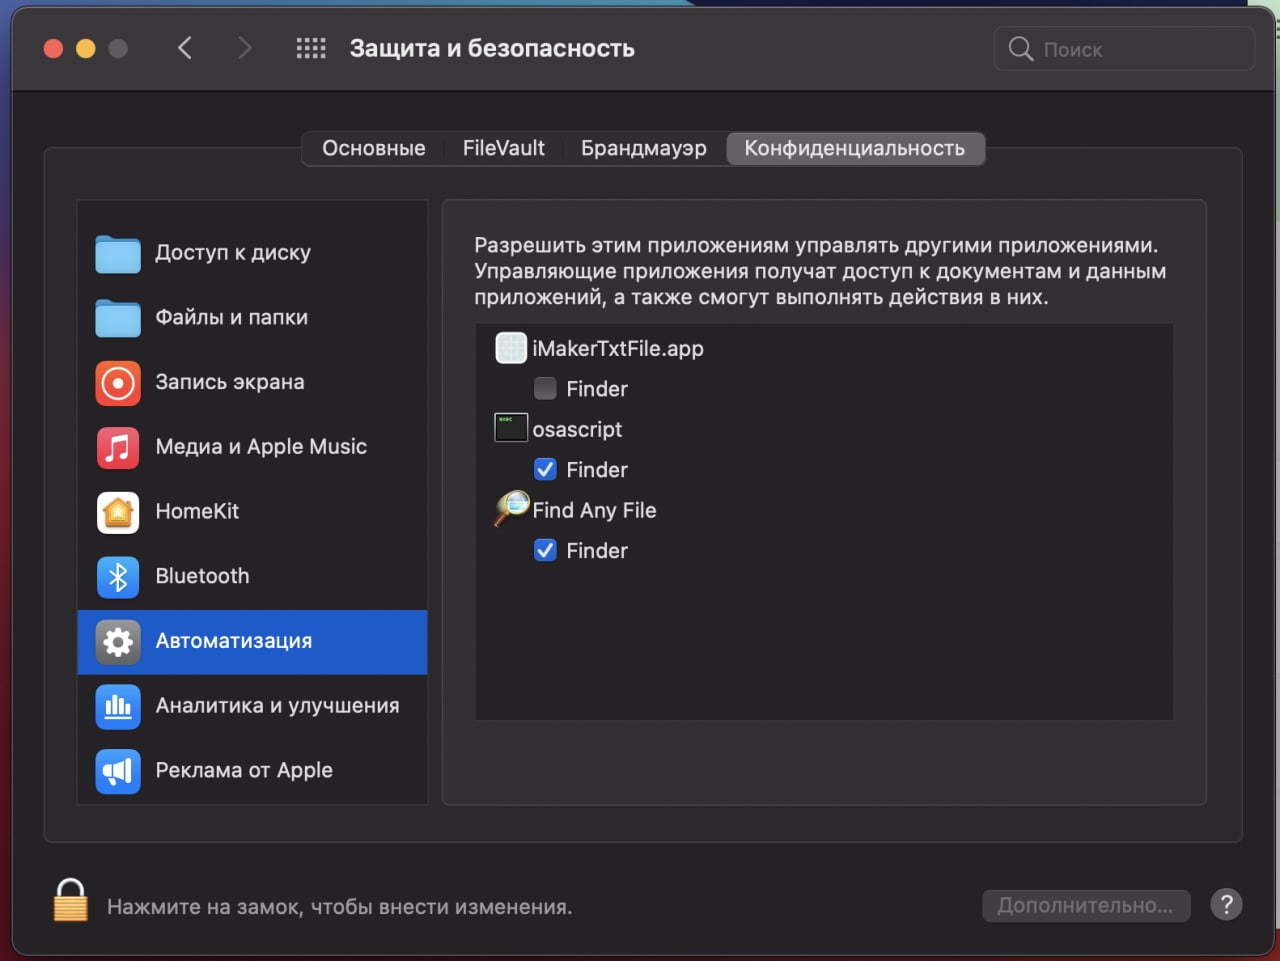
Task: Uncheck Finder under osascript
Action: pyautogui.click(x=545, y=469)
